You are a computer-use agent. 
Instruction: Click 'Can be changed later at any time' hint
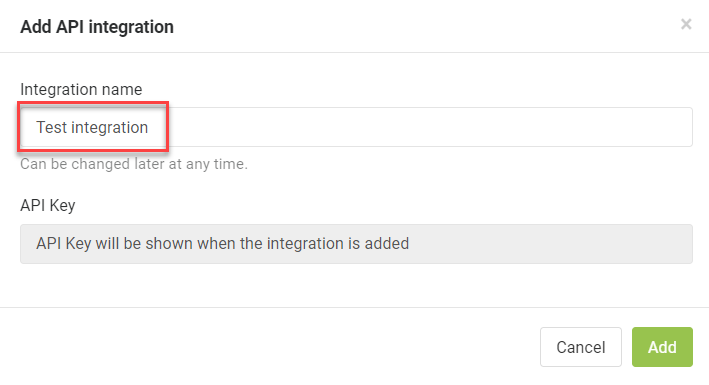coord(134,164)
